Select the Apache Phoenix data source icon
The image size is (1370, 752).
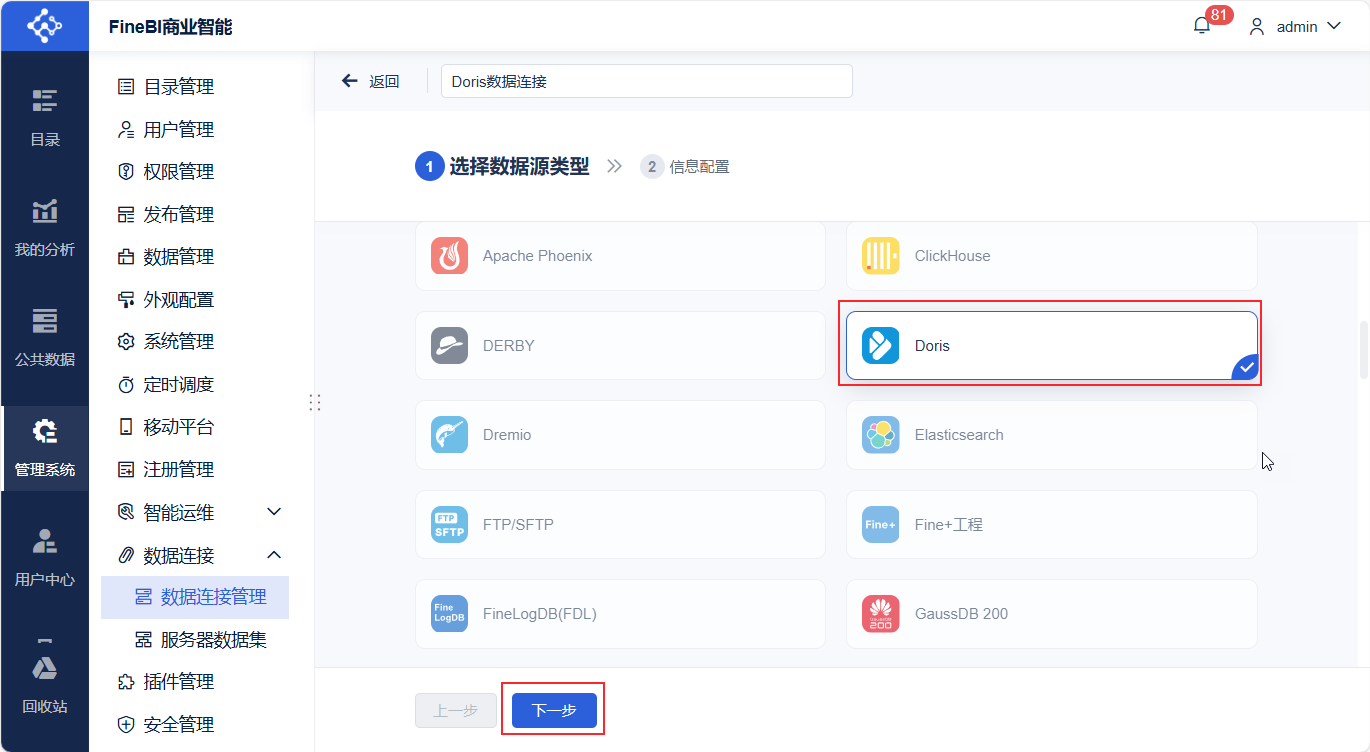tap(449, 256)
